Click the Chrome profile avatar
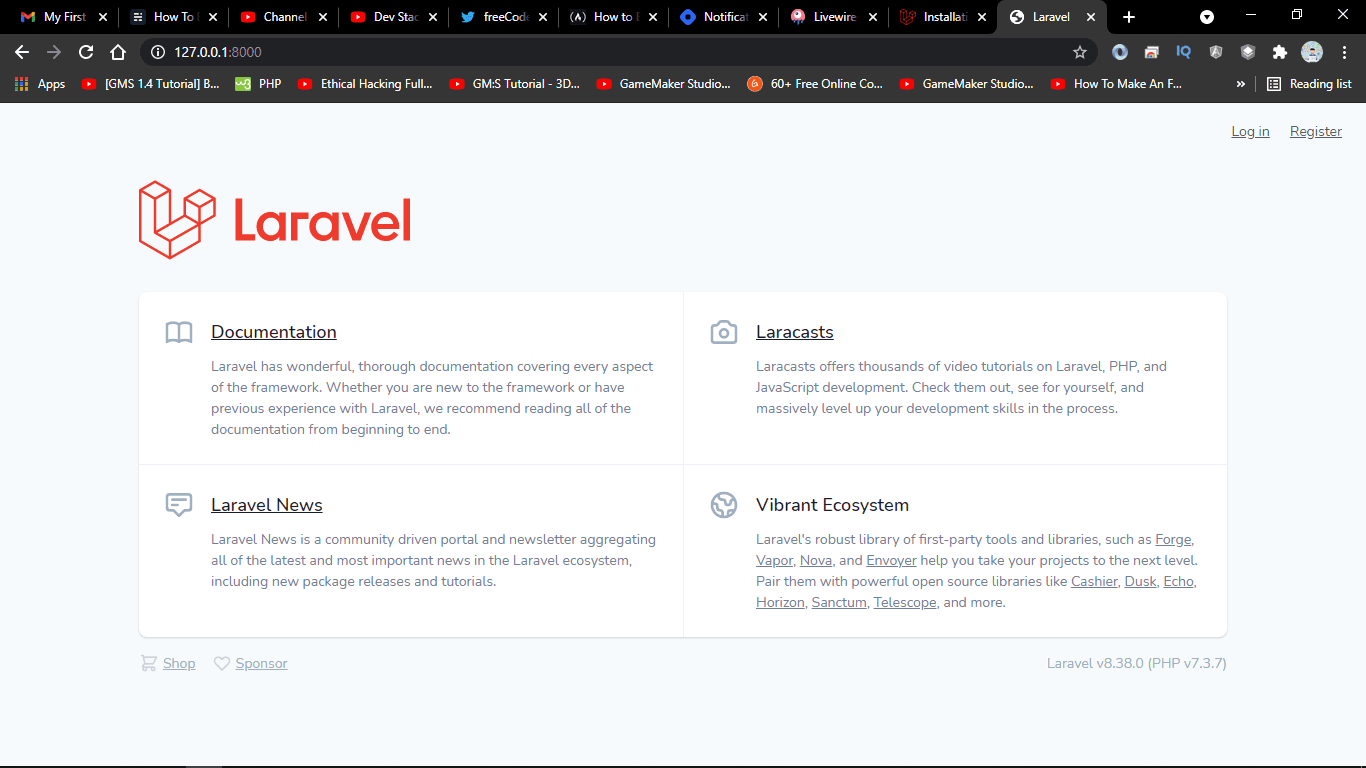 (1311, 52)
